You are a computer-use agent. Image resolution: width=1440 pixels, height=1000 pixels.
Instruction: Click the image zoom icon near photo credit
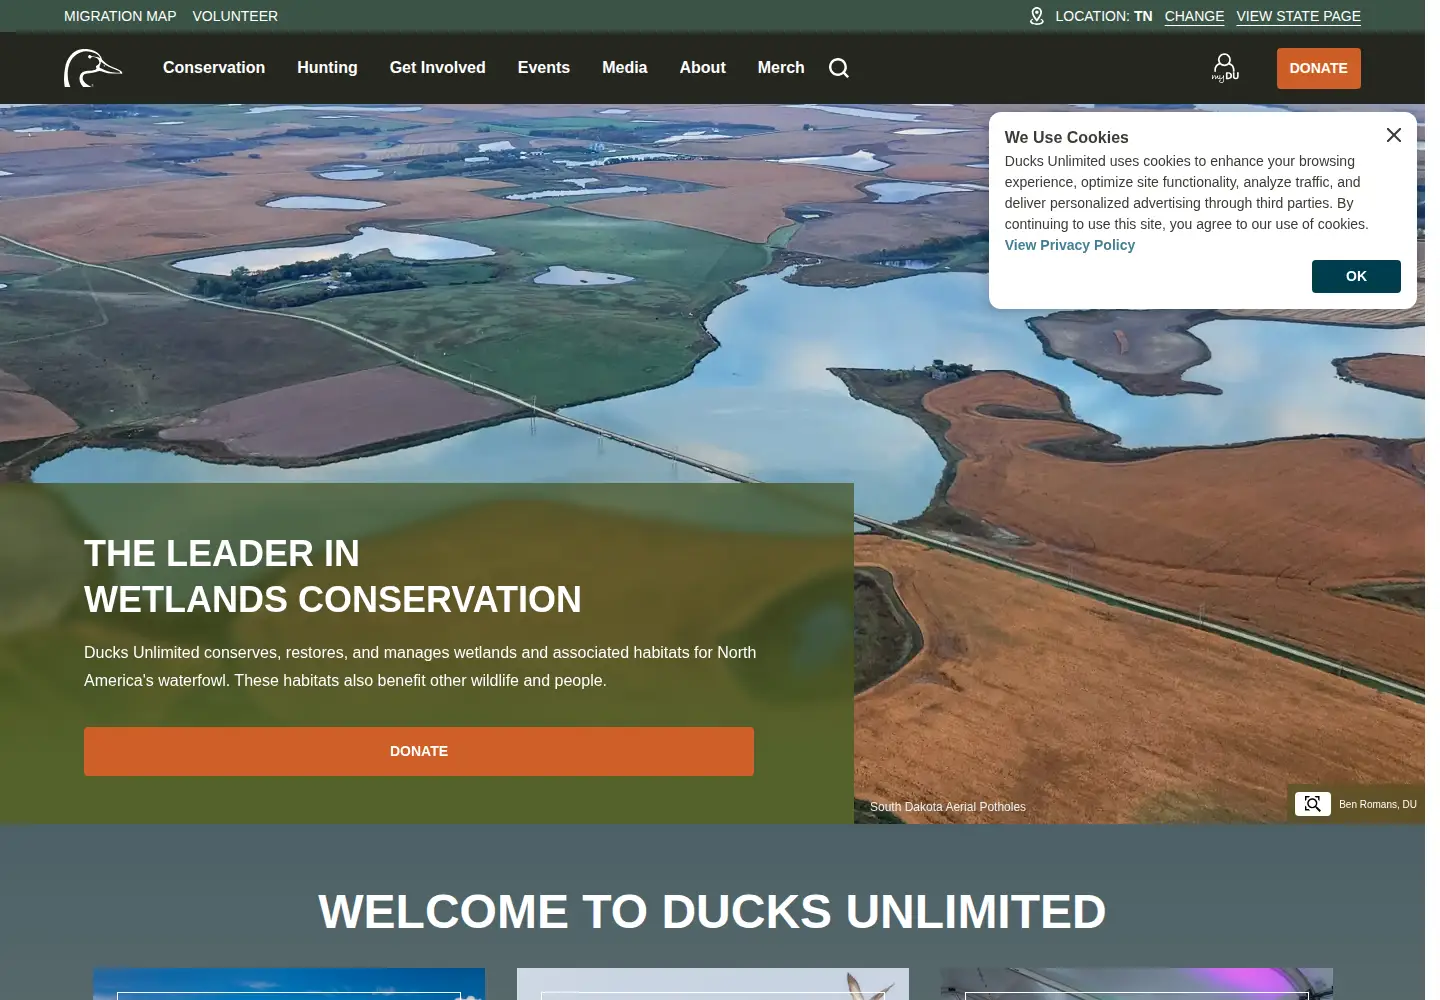pyautogui.click(x=1313, y=804)
